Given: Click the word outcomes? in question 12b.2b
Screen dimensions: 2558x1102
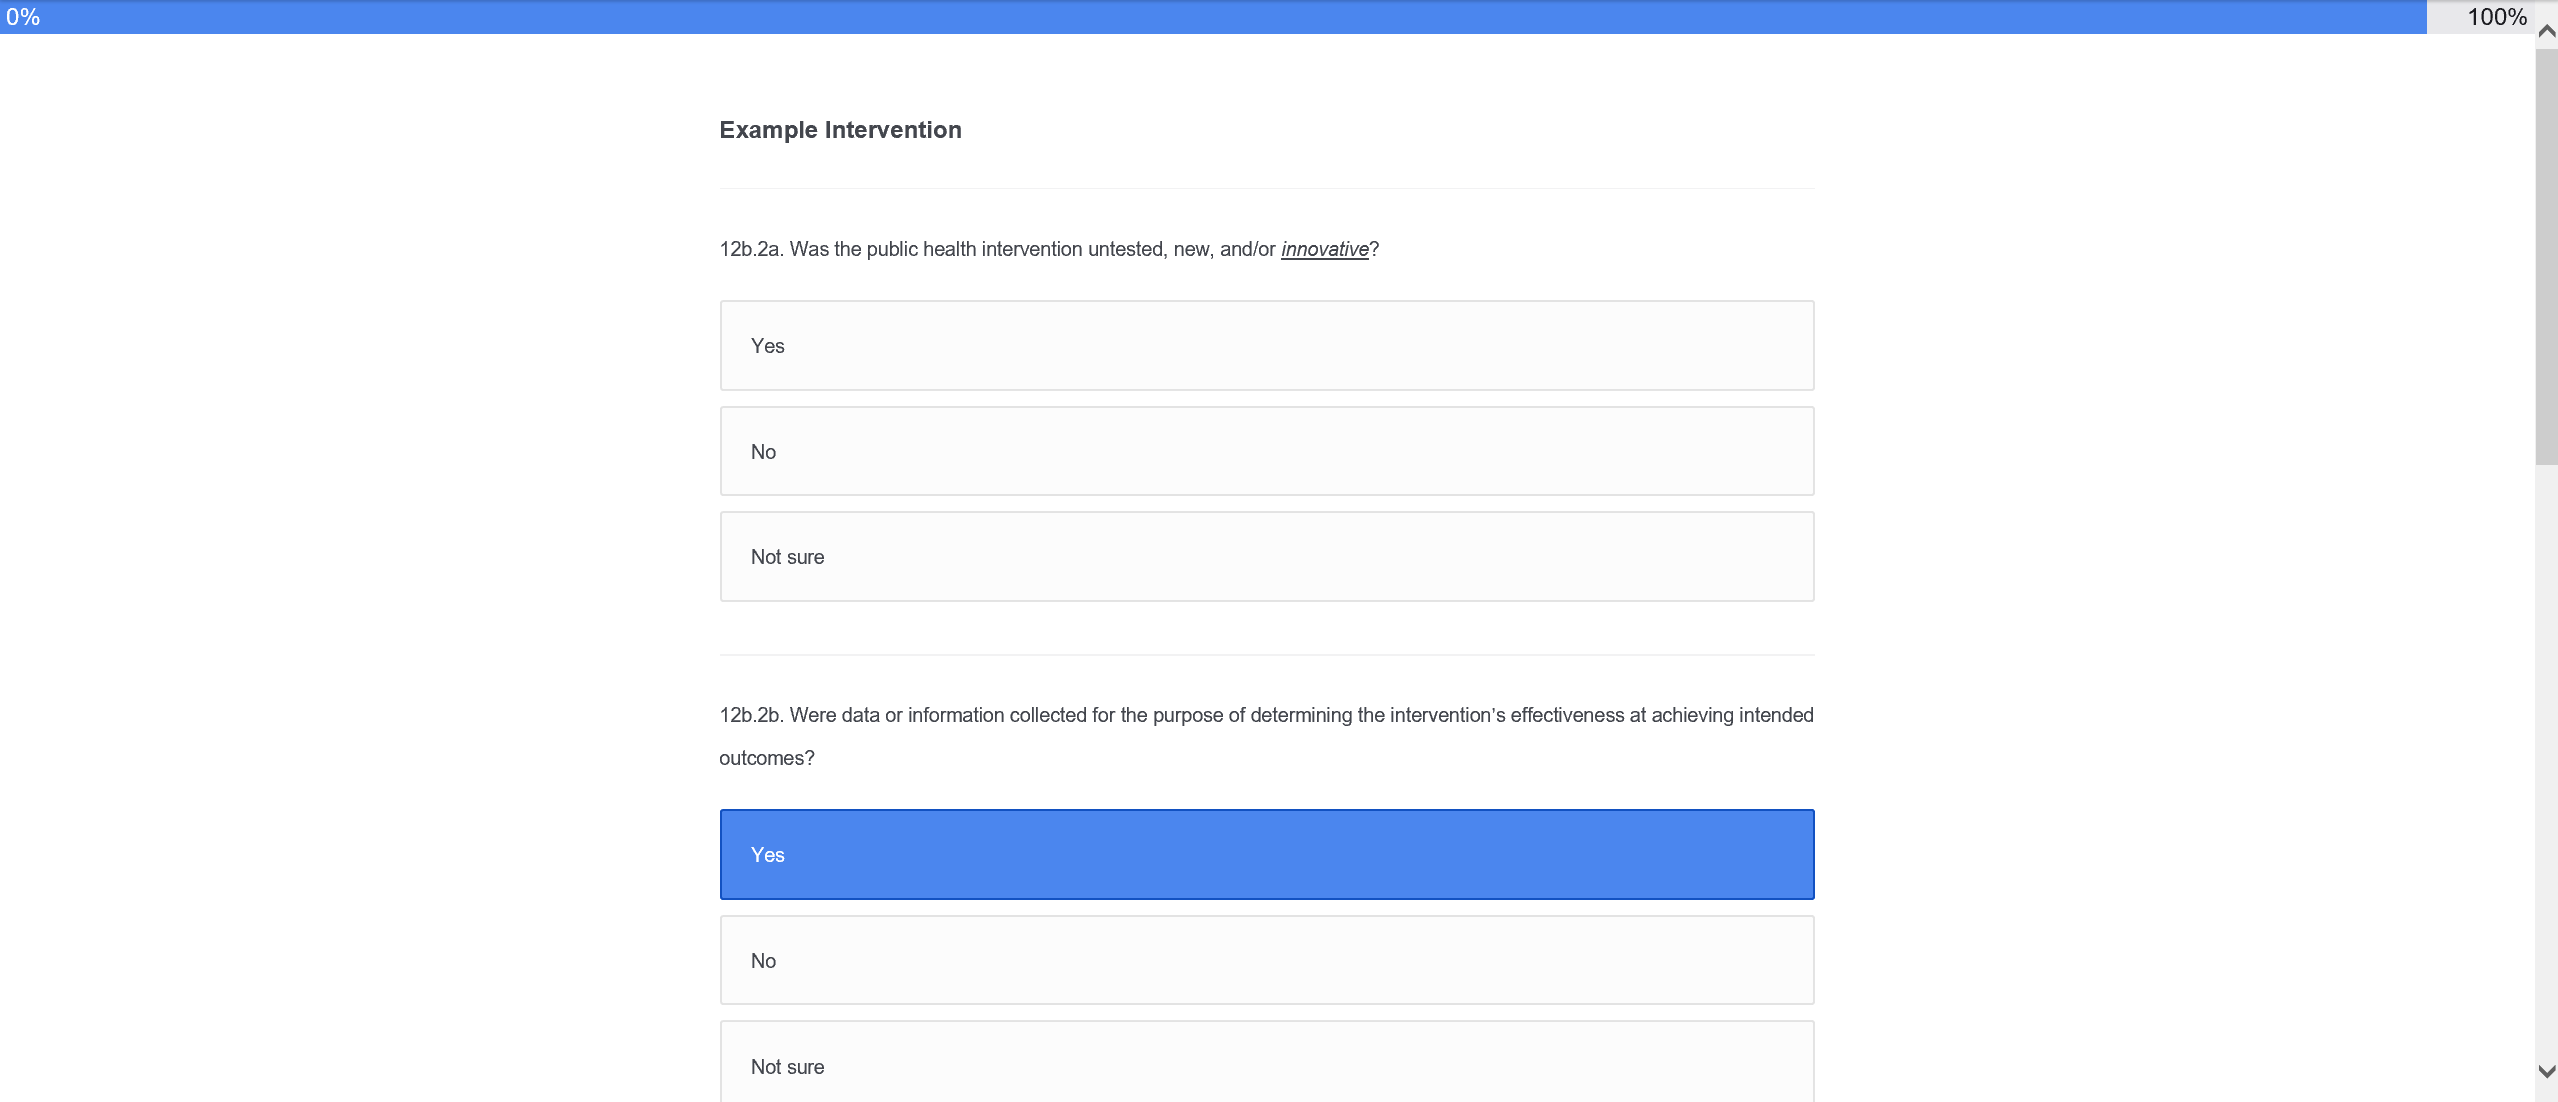Looking at the screenshot, I should tap(766, 758).
